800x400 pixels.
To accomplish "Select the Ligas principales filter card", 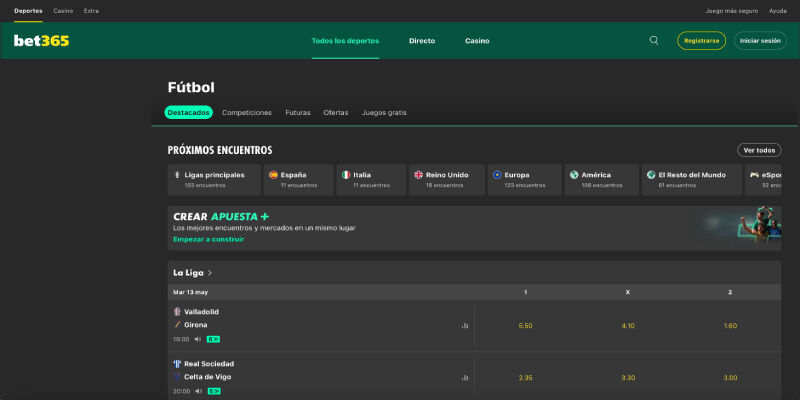I will pos(214,180).
